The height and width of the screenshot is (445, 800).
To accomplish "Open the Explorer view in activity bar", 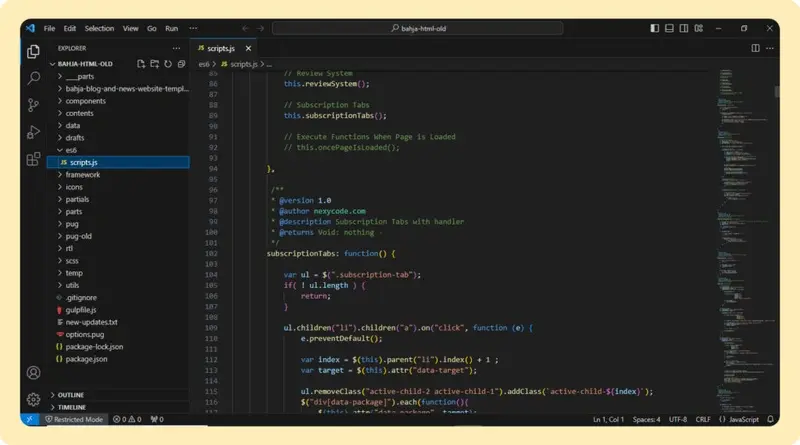I will pyautogui.click(x=33, y=52).
